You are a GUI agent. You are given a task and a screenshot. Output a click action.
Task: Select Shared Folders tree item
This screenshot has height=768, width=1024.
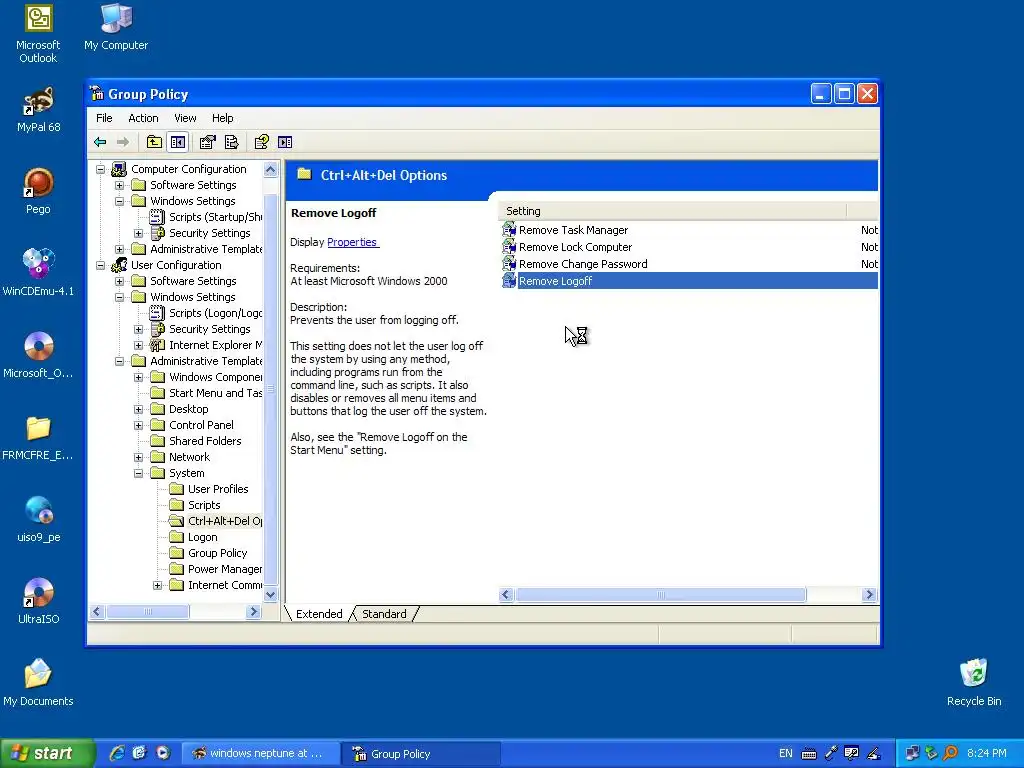[x=196, y=441]
